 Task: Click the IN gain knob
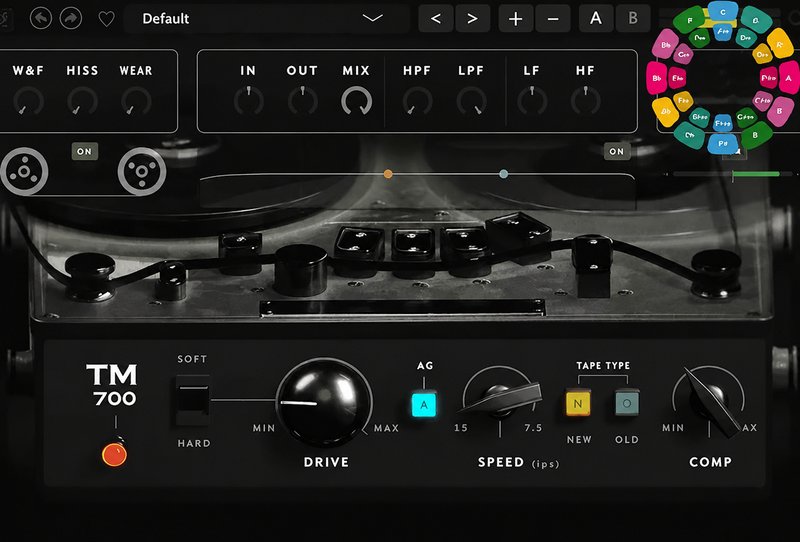coord(248,101)
